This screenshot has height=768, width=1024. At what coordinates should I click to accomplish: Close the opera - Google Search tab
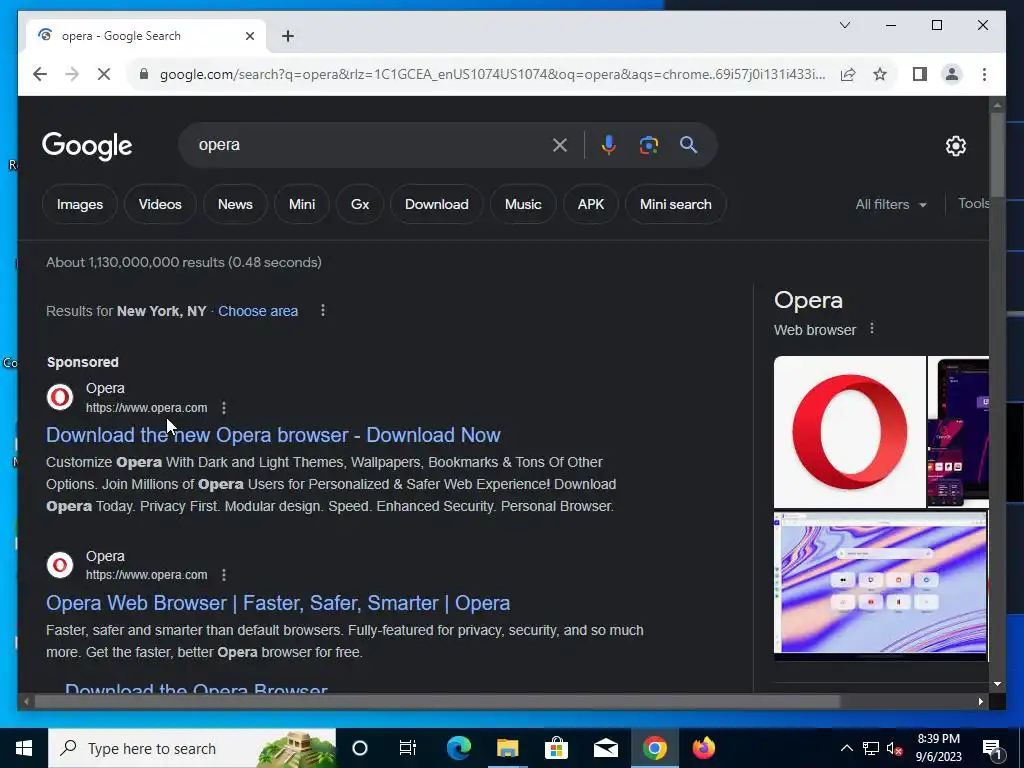pos(249,36)
